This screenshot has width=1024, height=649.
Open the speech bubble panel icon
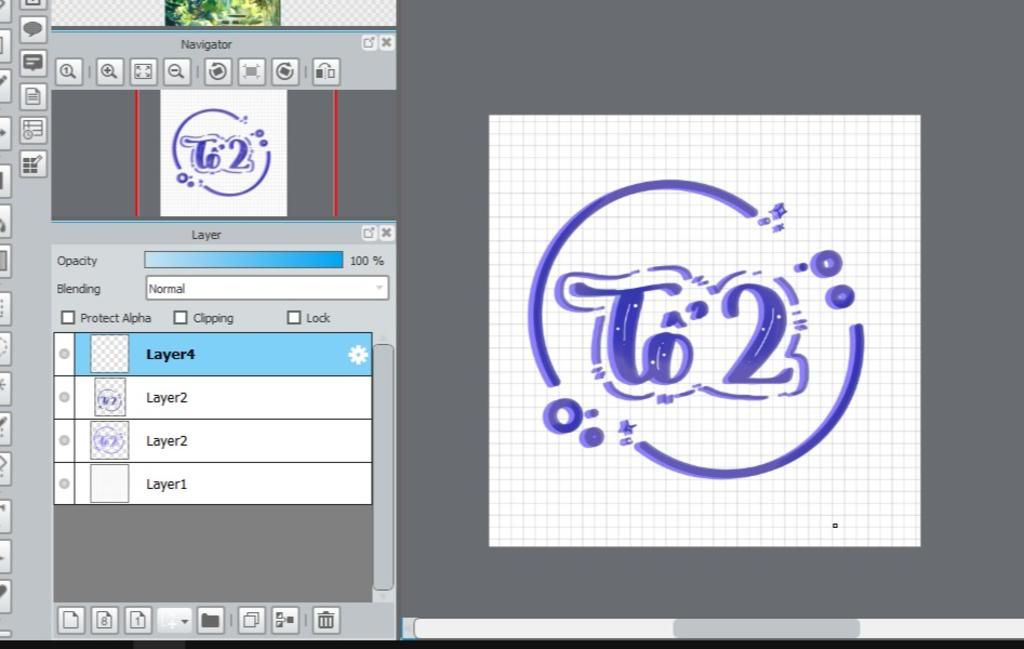pyautogui.click(x=33, y=29)
